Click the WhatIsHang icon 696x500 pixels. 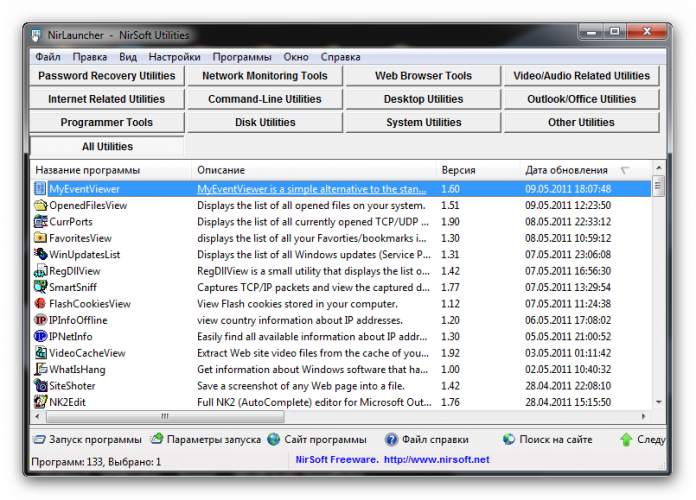[40, 369]
